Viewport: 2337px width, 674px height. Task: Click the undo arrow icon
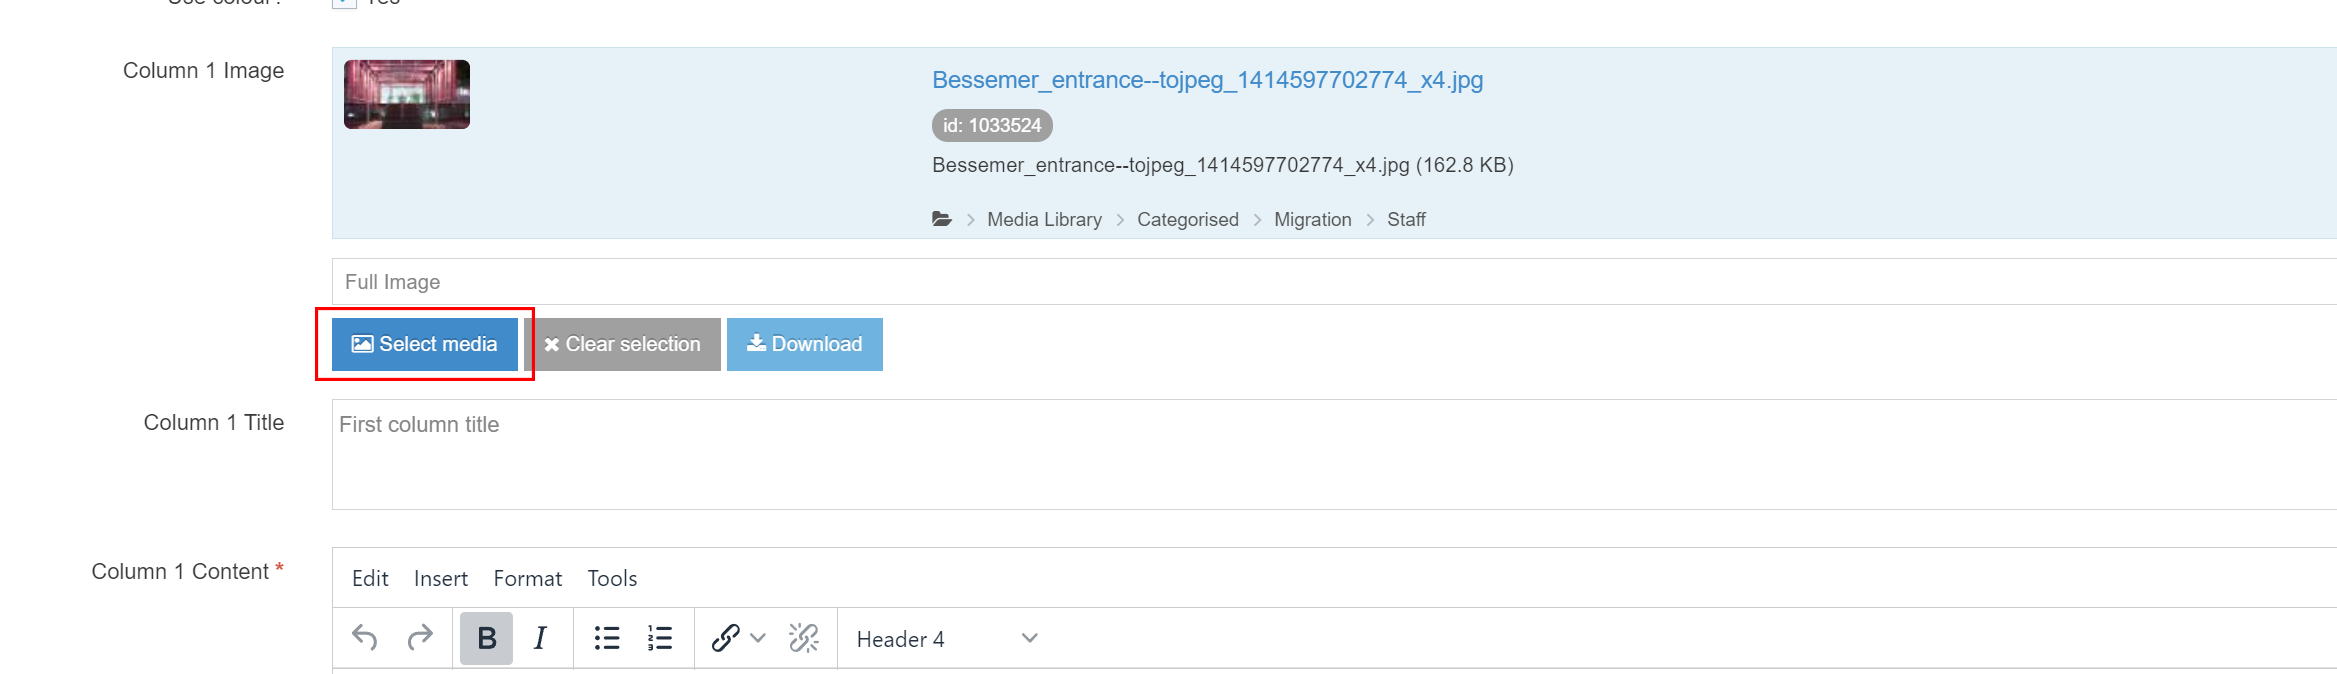365,638
